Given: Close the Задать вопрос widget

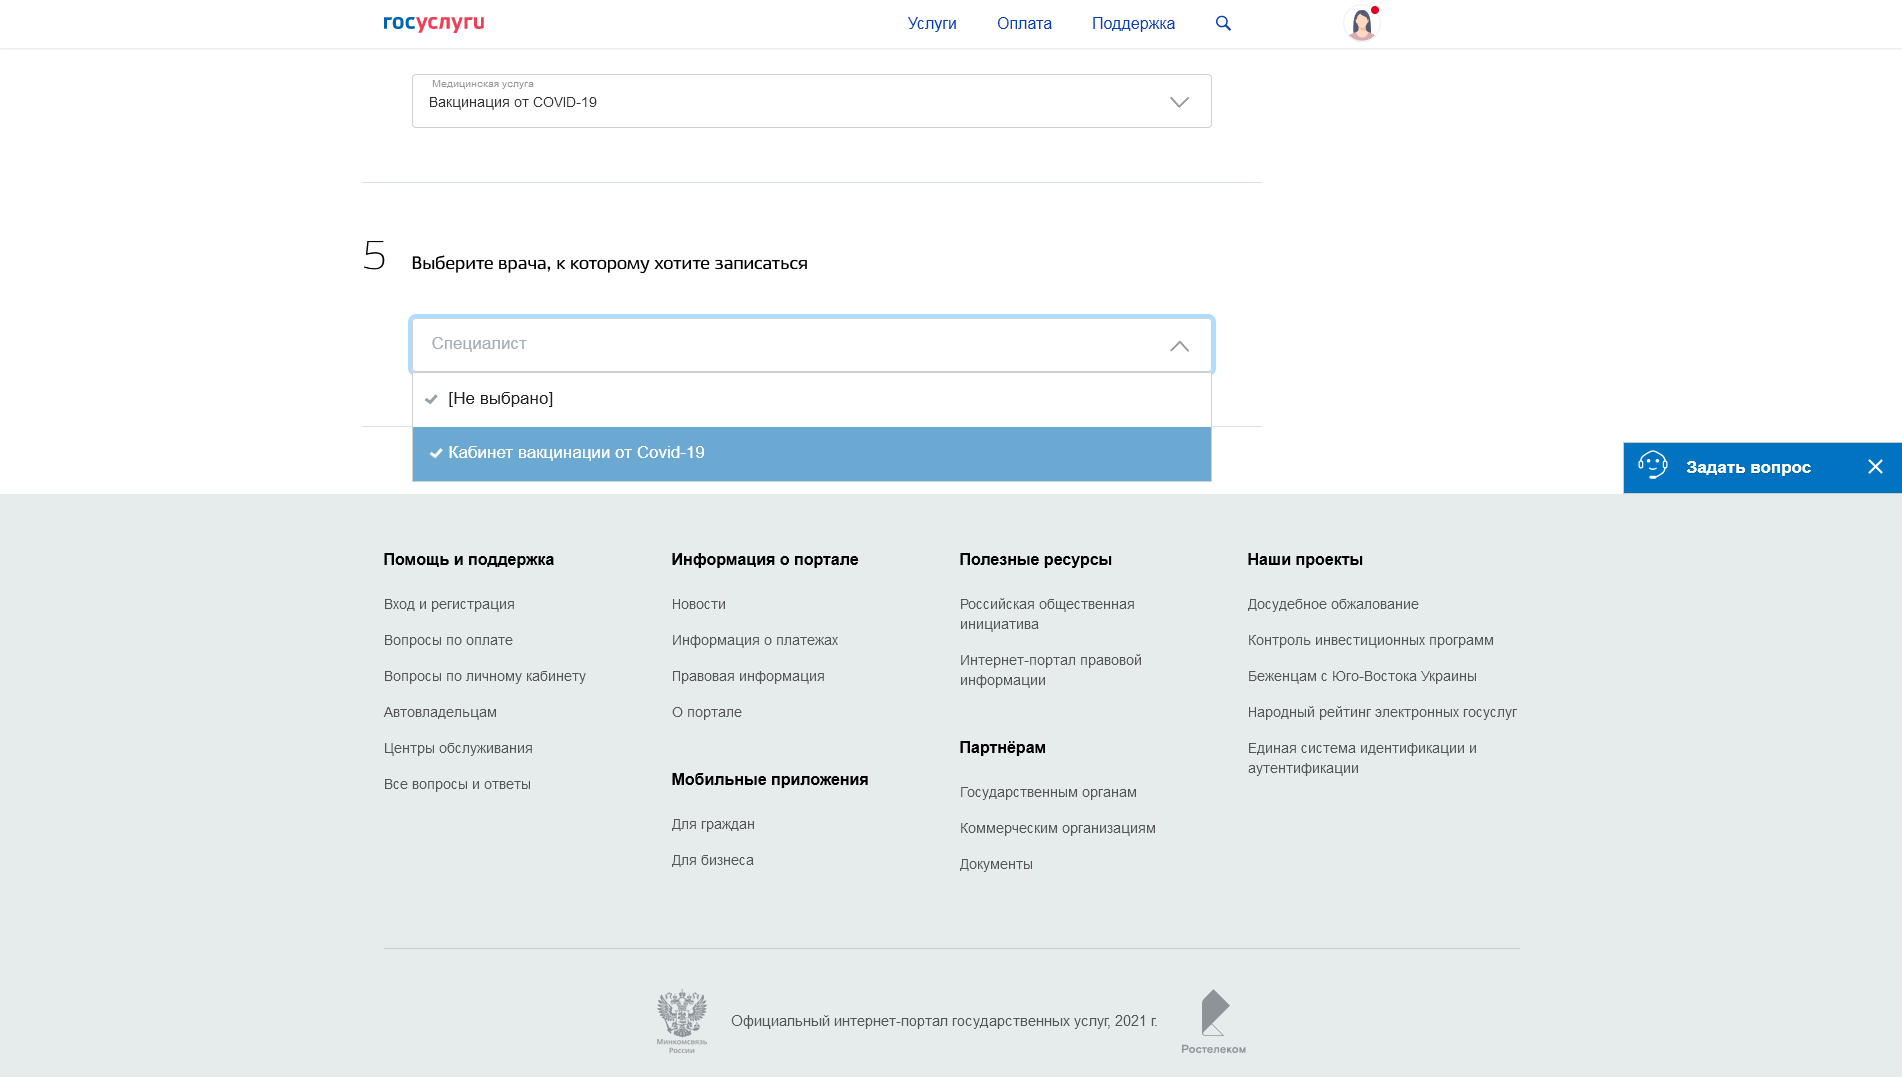Looking at the screenshot, I should click(x=1875, y=467).
